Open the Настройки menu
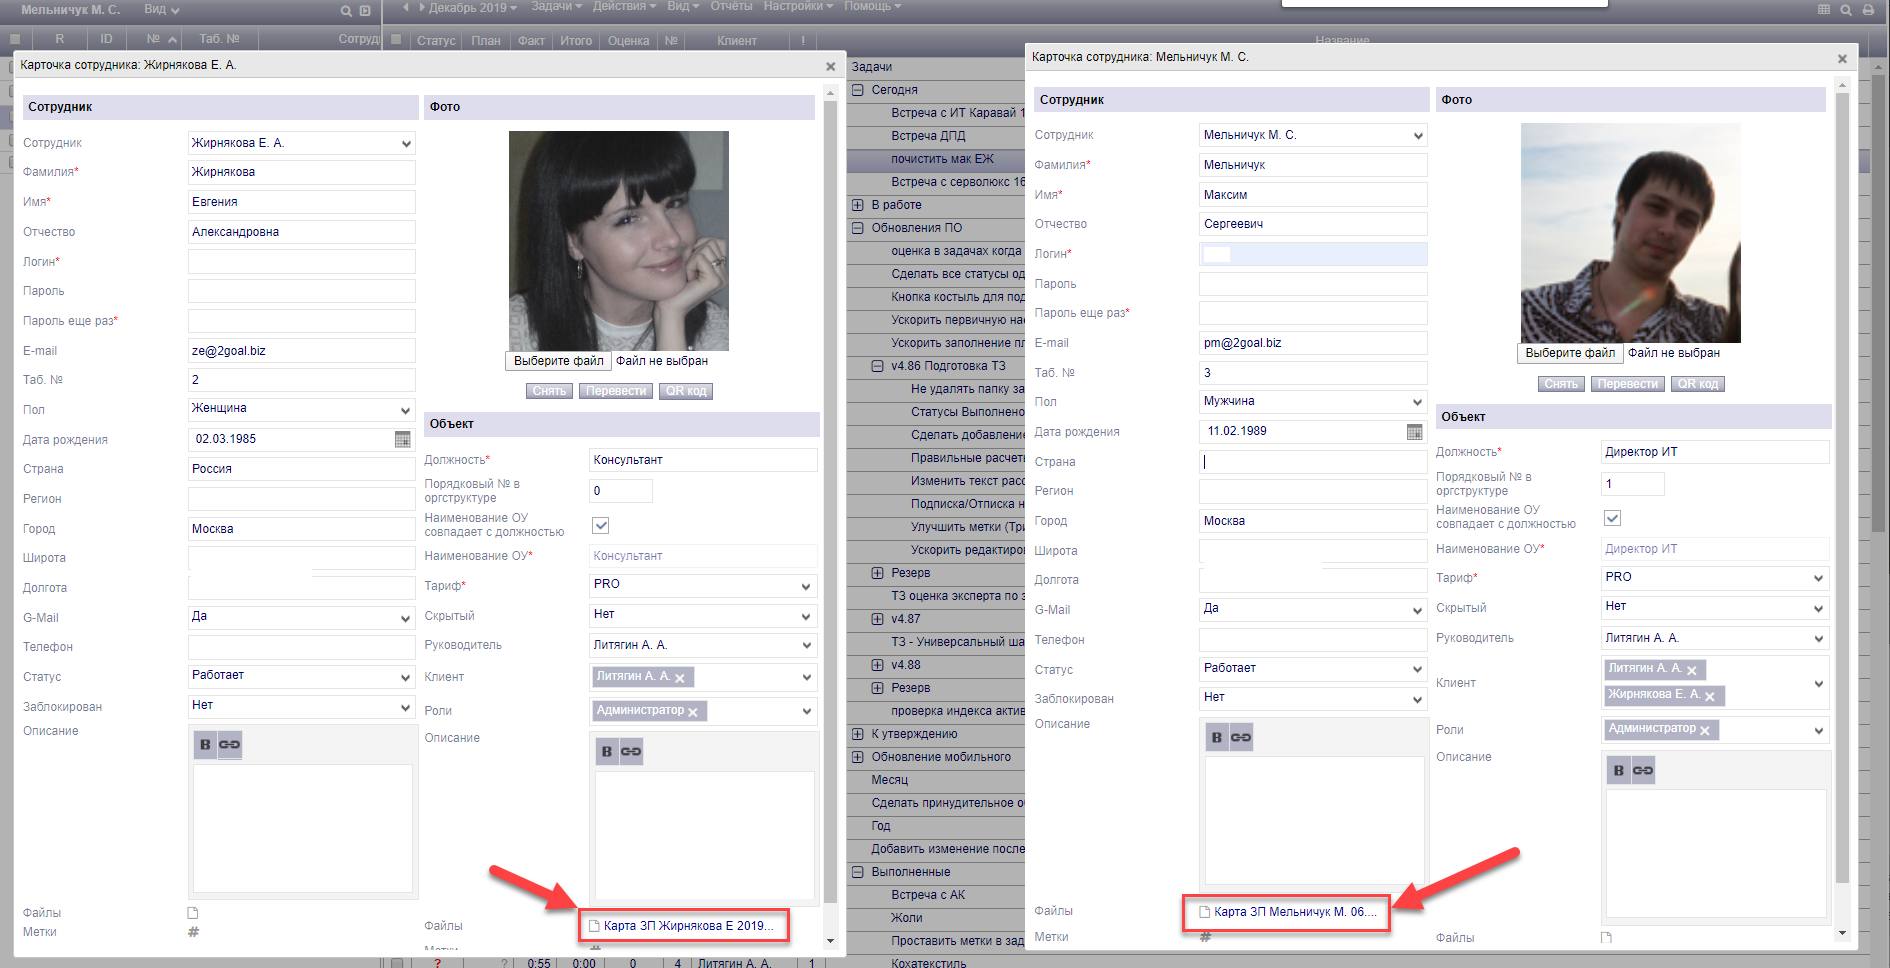The height and width of the screenshot is (968, 1890). (799, 7)
